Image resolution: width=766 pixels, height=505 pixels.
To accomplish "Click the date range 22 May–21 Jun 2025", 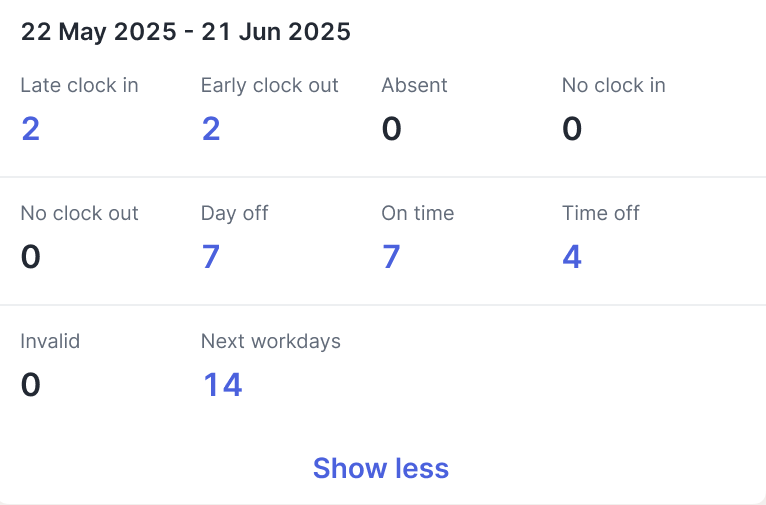I will [x=186, y=32].
